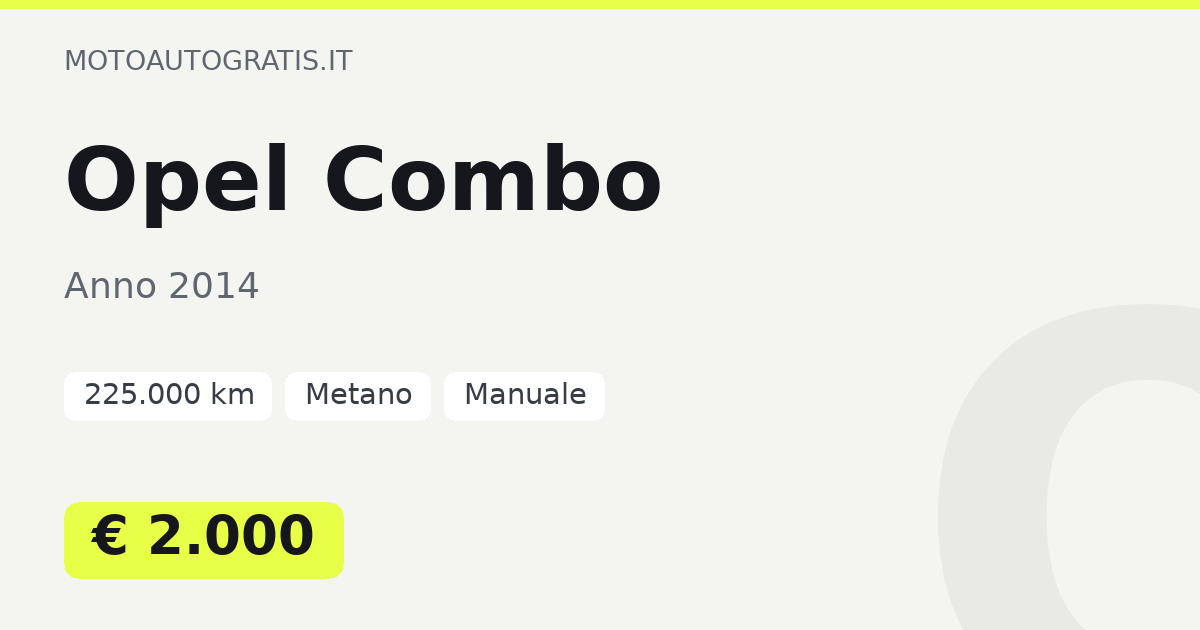1200x630 pixels.
Task: Choose the Metano fuel tag
Action: coord(358,396)
